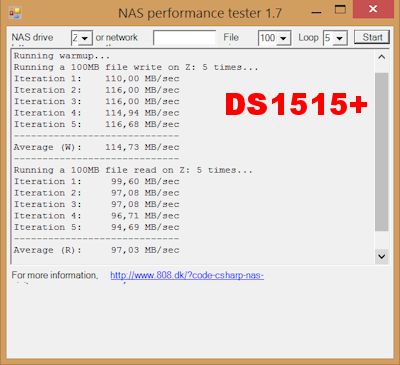This screenshot has width=400, height=365.
Task: Minimize the NAS performance tester window
Action: pos(316,13)
